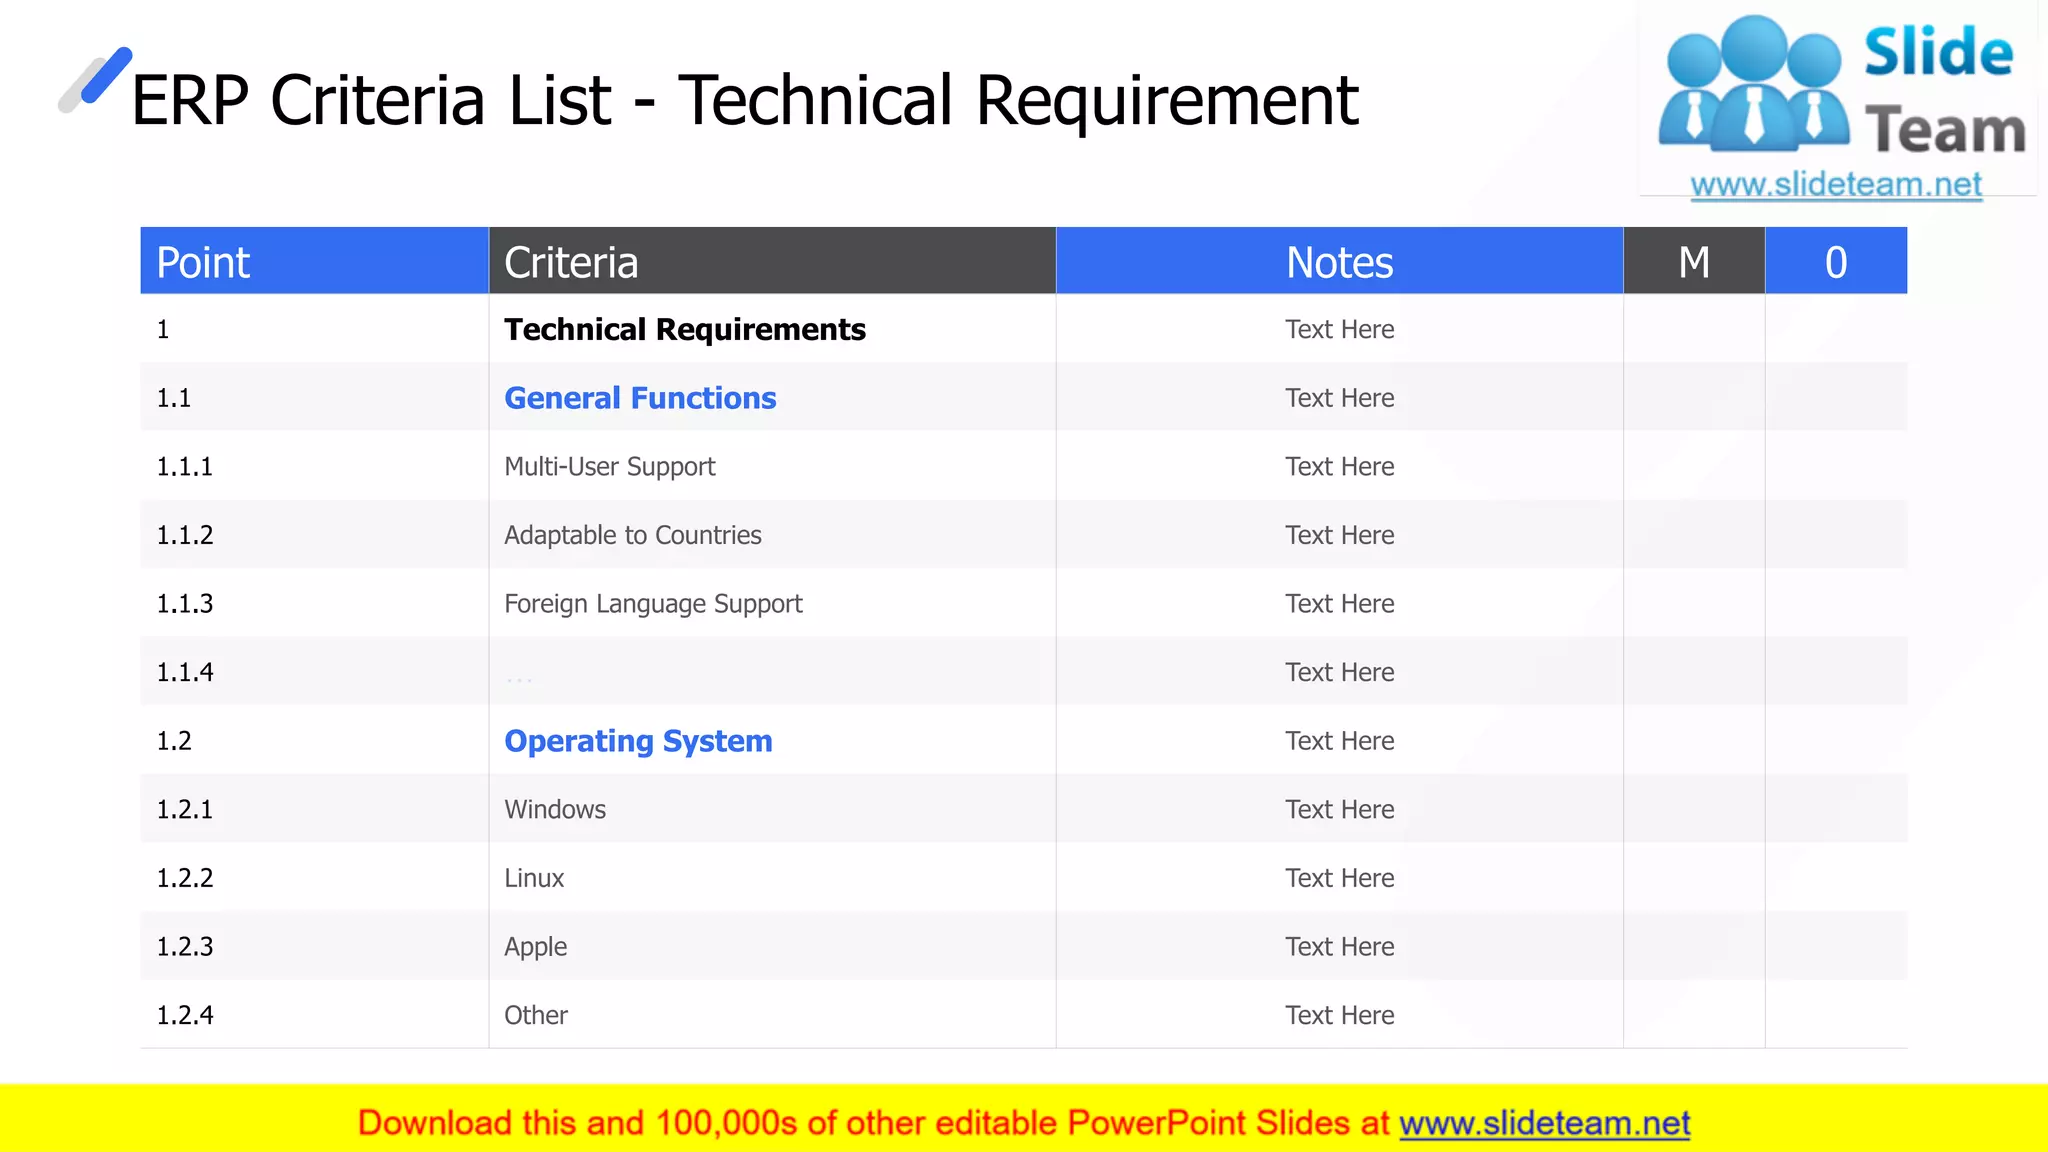The height and width of the screenshot is (1152, 2048).
Task: Click Text Here in the Apple row
Action: pos(1339,947)
